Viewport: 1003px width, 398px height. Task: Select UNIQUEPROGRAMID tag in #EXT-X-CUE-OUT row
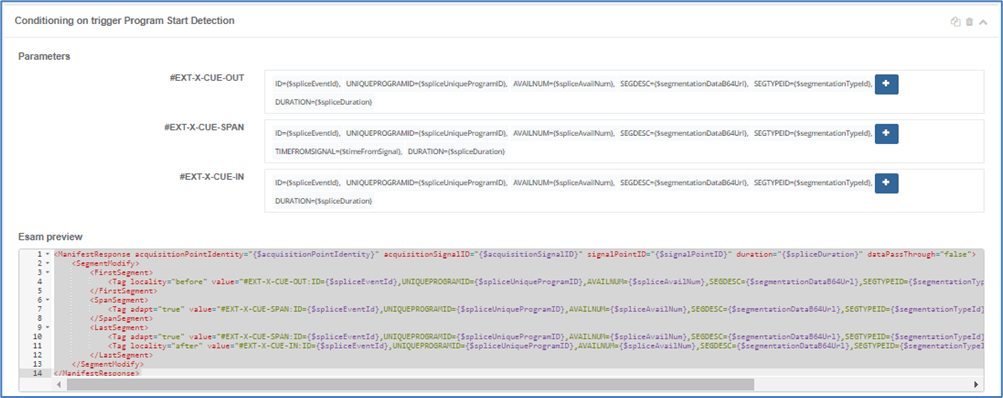pyautogui.click(x=427, y=84)
